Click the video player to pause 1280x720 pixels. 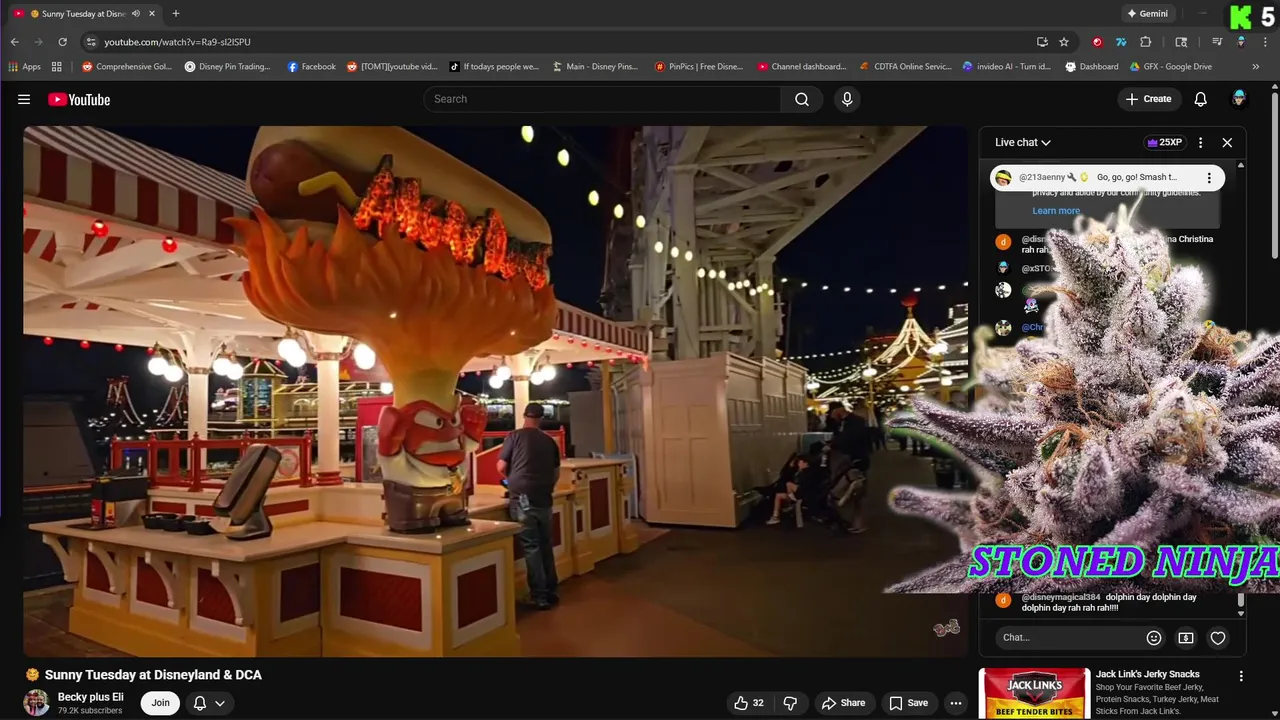(x=495, y=390)
